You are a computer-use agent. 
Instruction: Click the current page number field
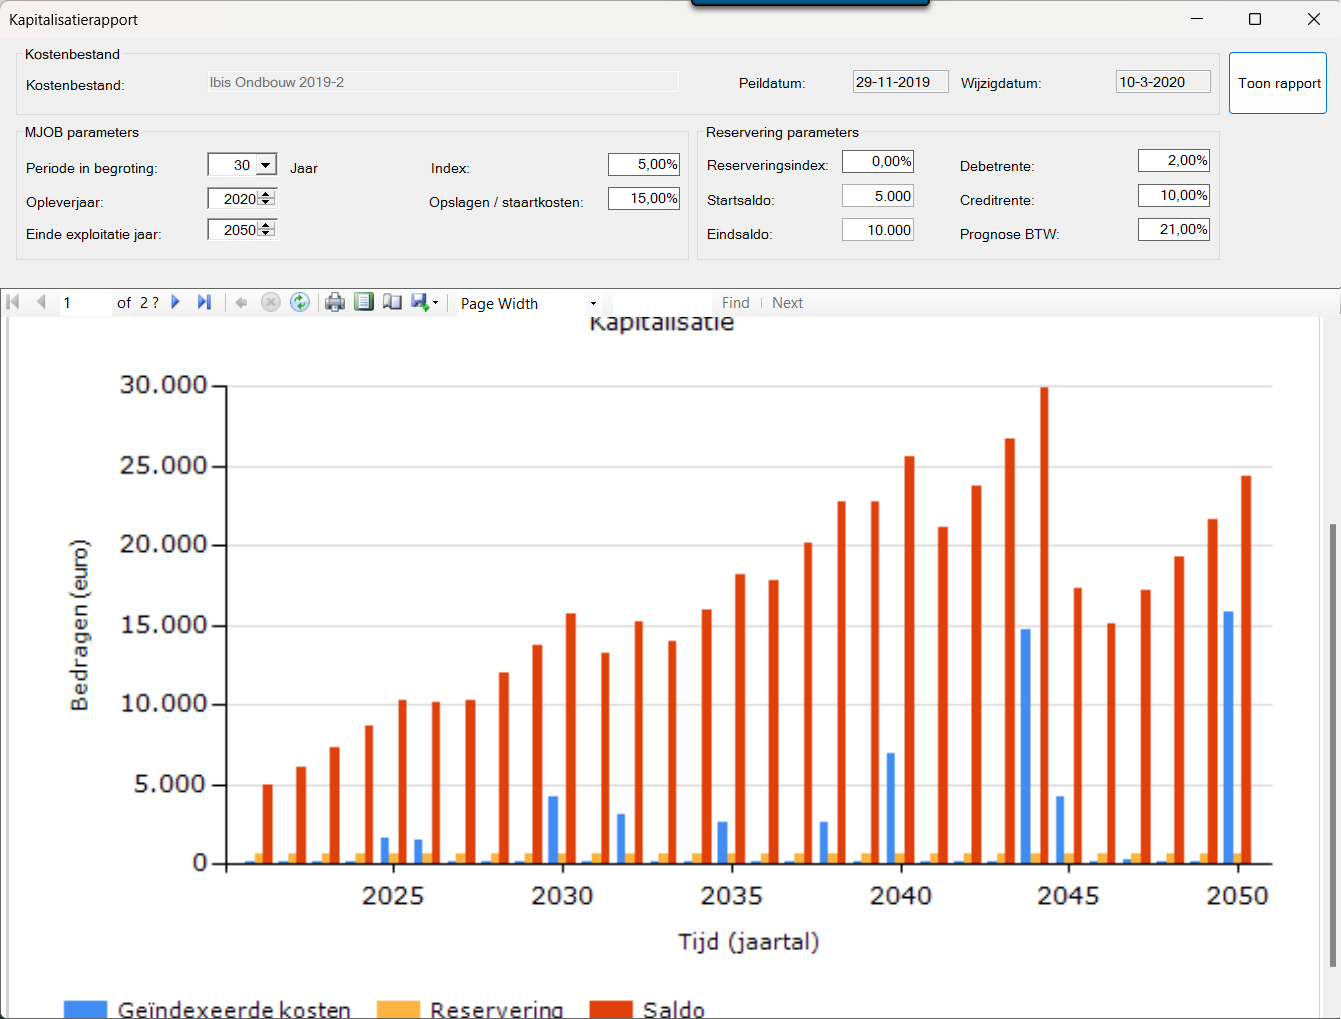pos(86,303)
